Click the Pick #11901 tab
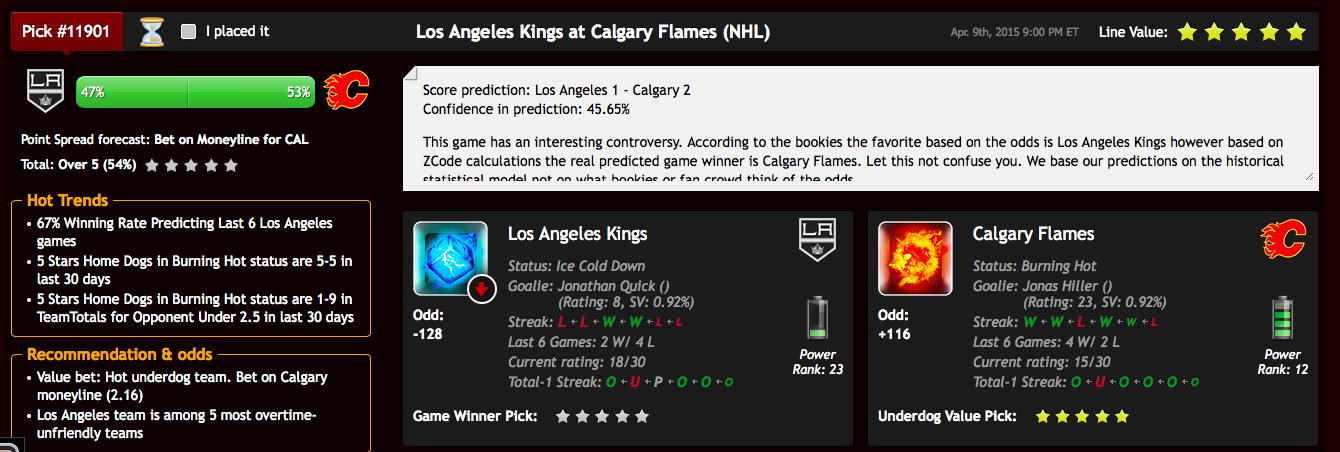The width and height of the screenshot is (1340, 452). click(x=67, y=31)
